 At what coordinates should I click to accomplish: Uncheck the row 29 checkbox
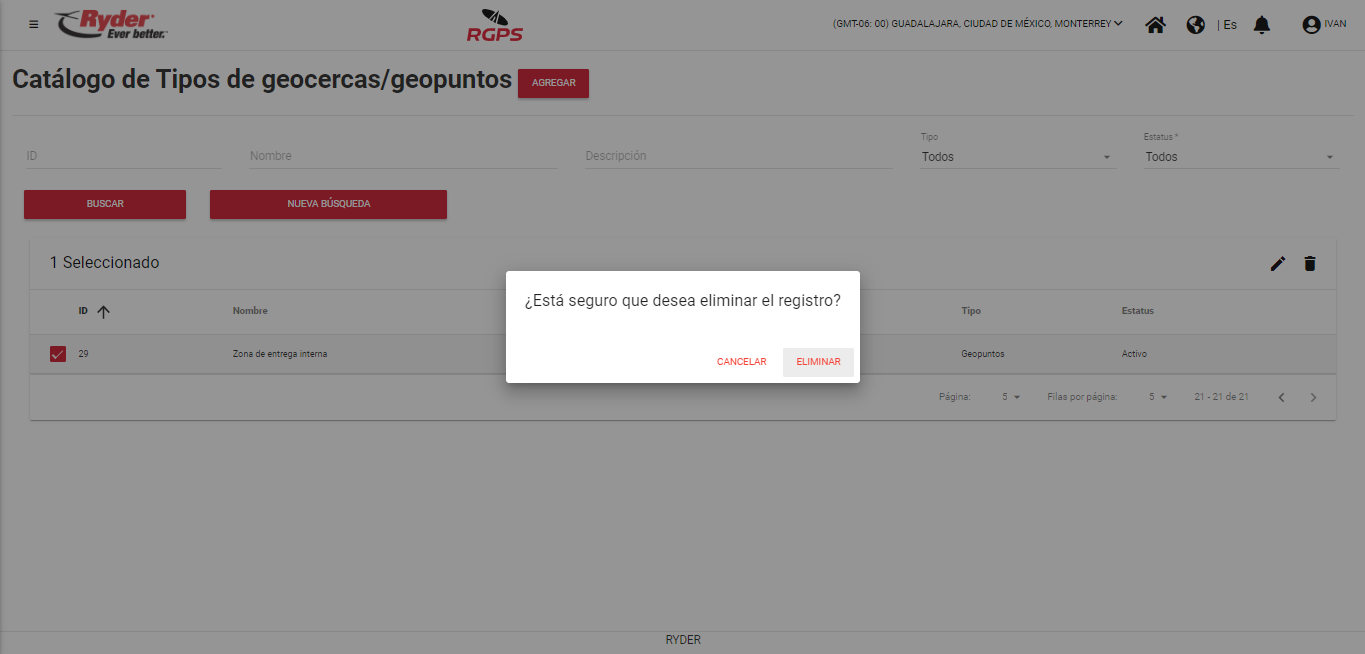(x=58, y=354)
